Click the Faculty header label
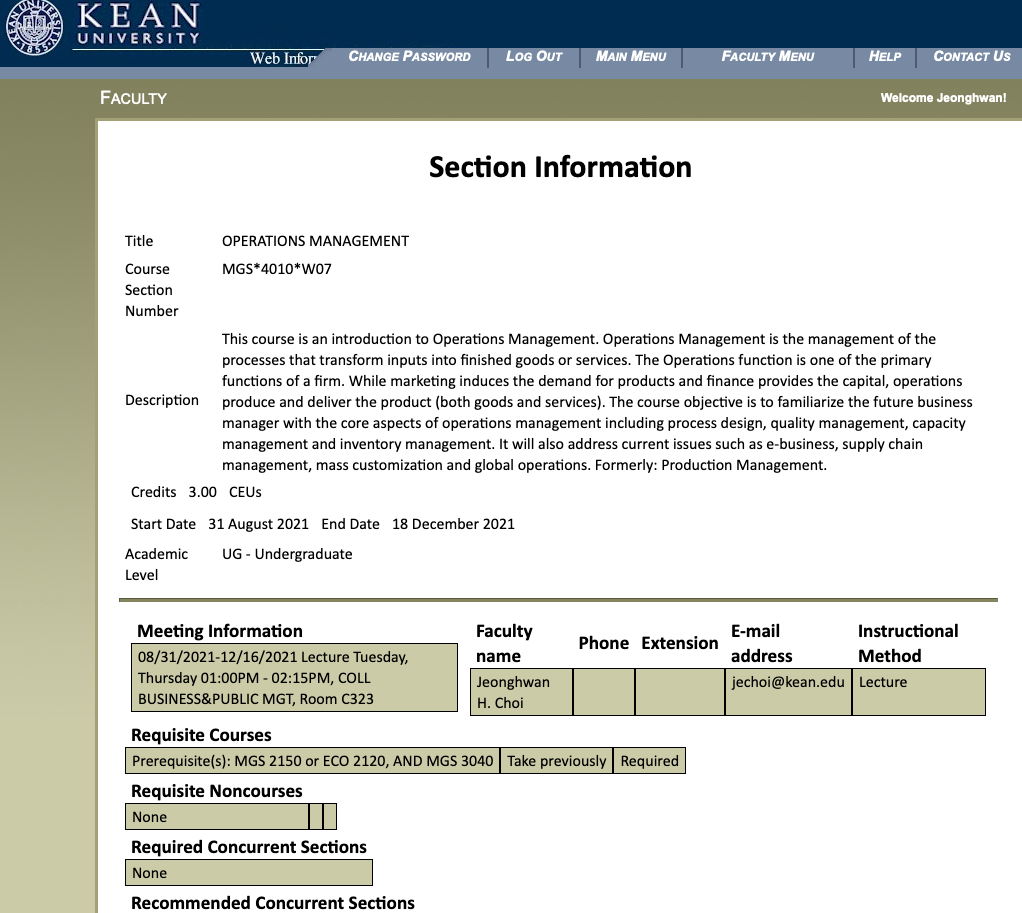 [134, 98]
